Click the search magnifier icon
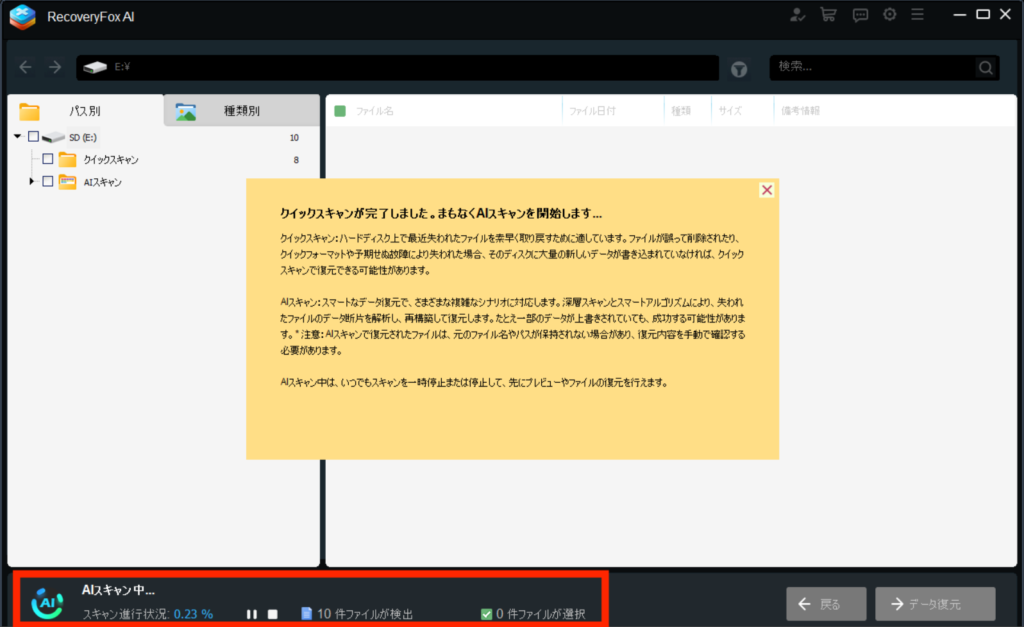Screen dimensions: 1024x627 click(986, 68)
